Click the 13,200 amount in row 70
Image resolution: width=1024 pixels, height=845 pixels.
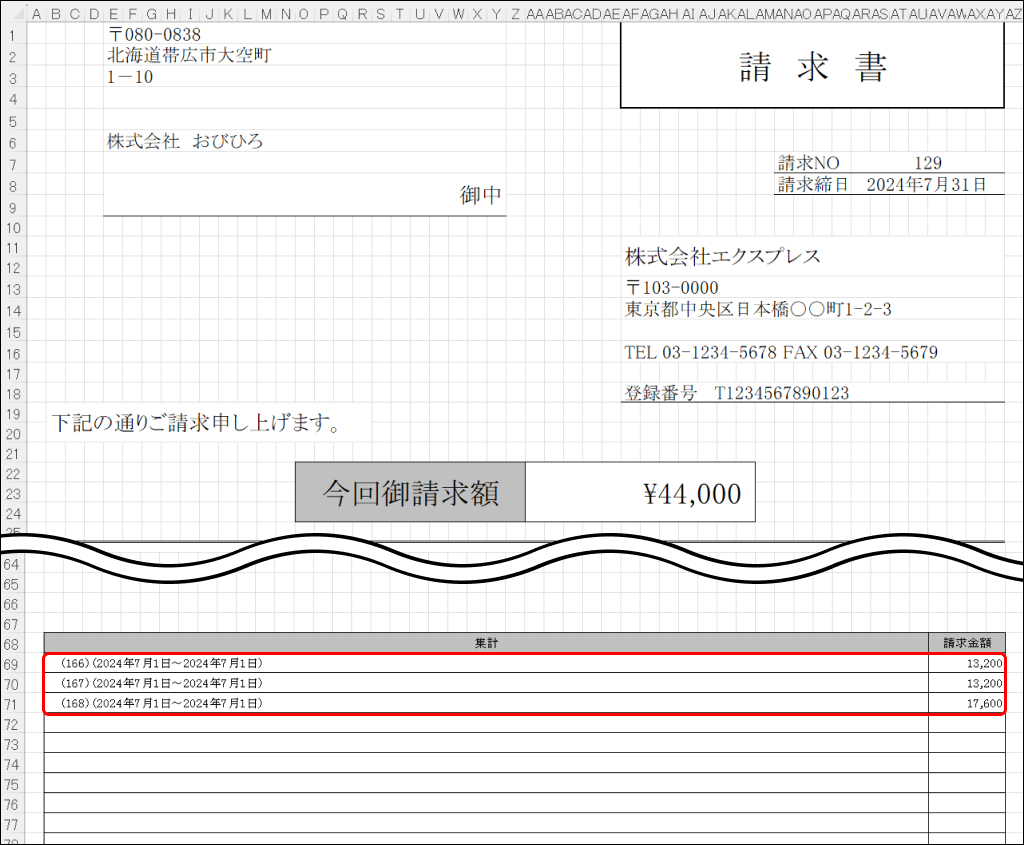point(967,684)
